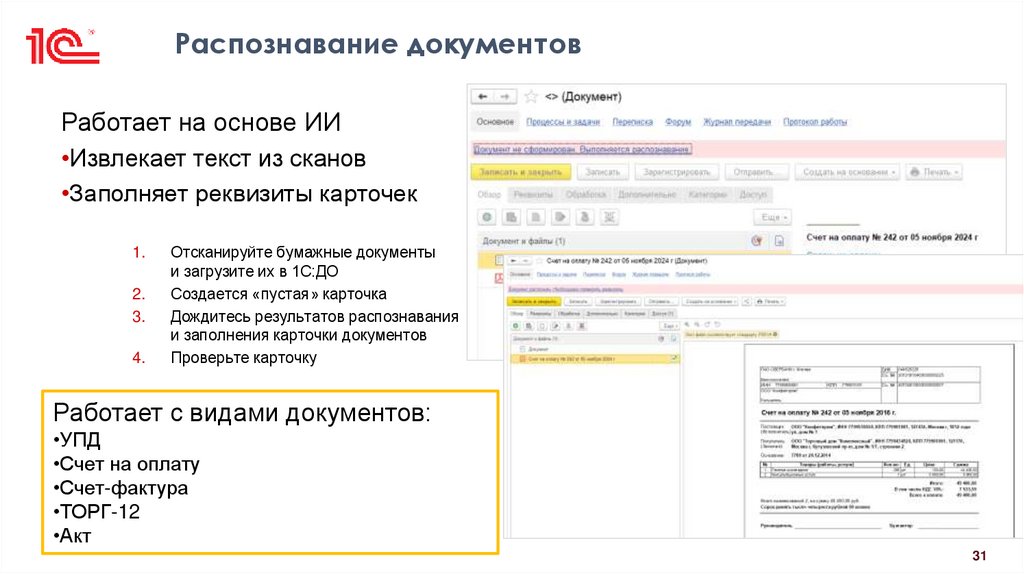1024x574 pixels.
Task: Star the <> (Документ) window as favorite
Action: click(x=531, y=97)
